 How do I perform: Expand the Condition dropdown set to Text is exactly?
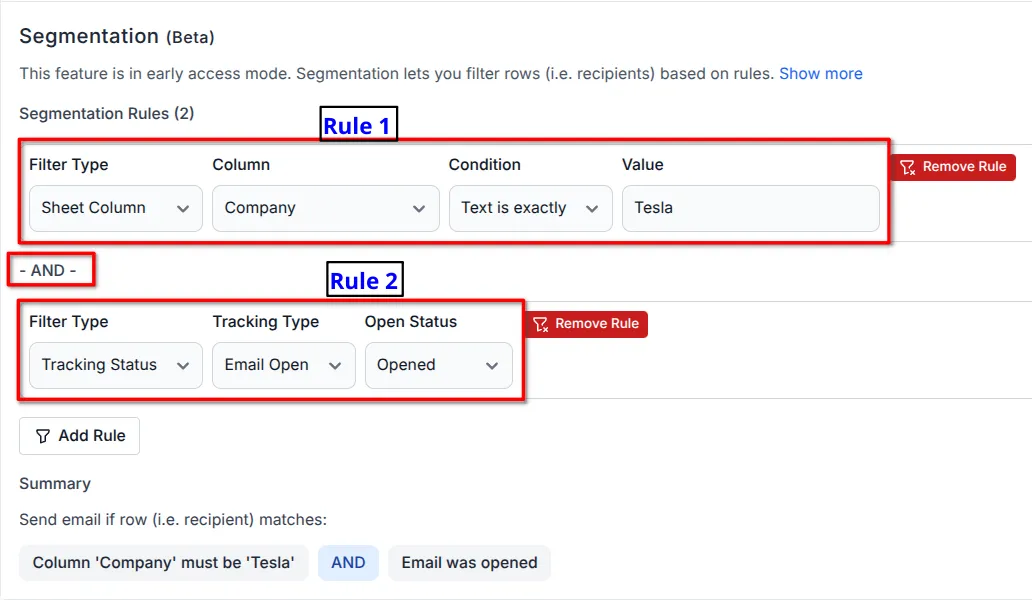(530, 208)
